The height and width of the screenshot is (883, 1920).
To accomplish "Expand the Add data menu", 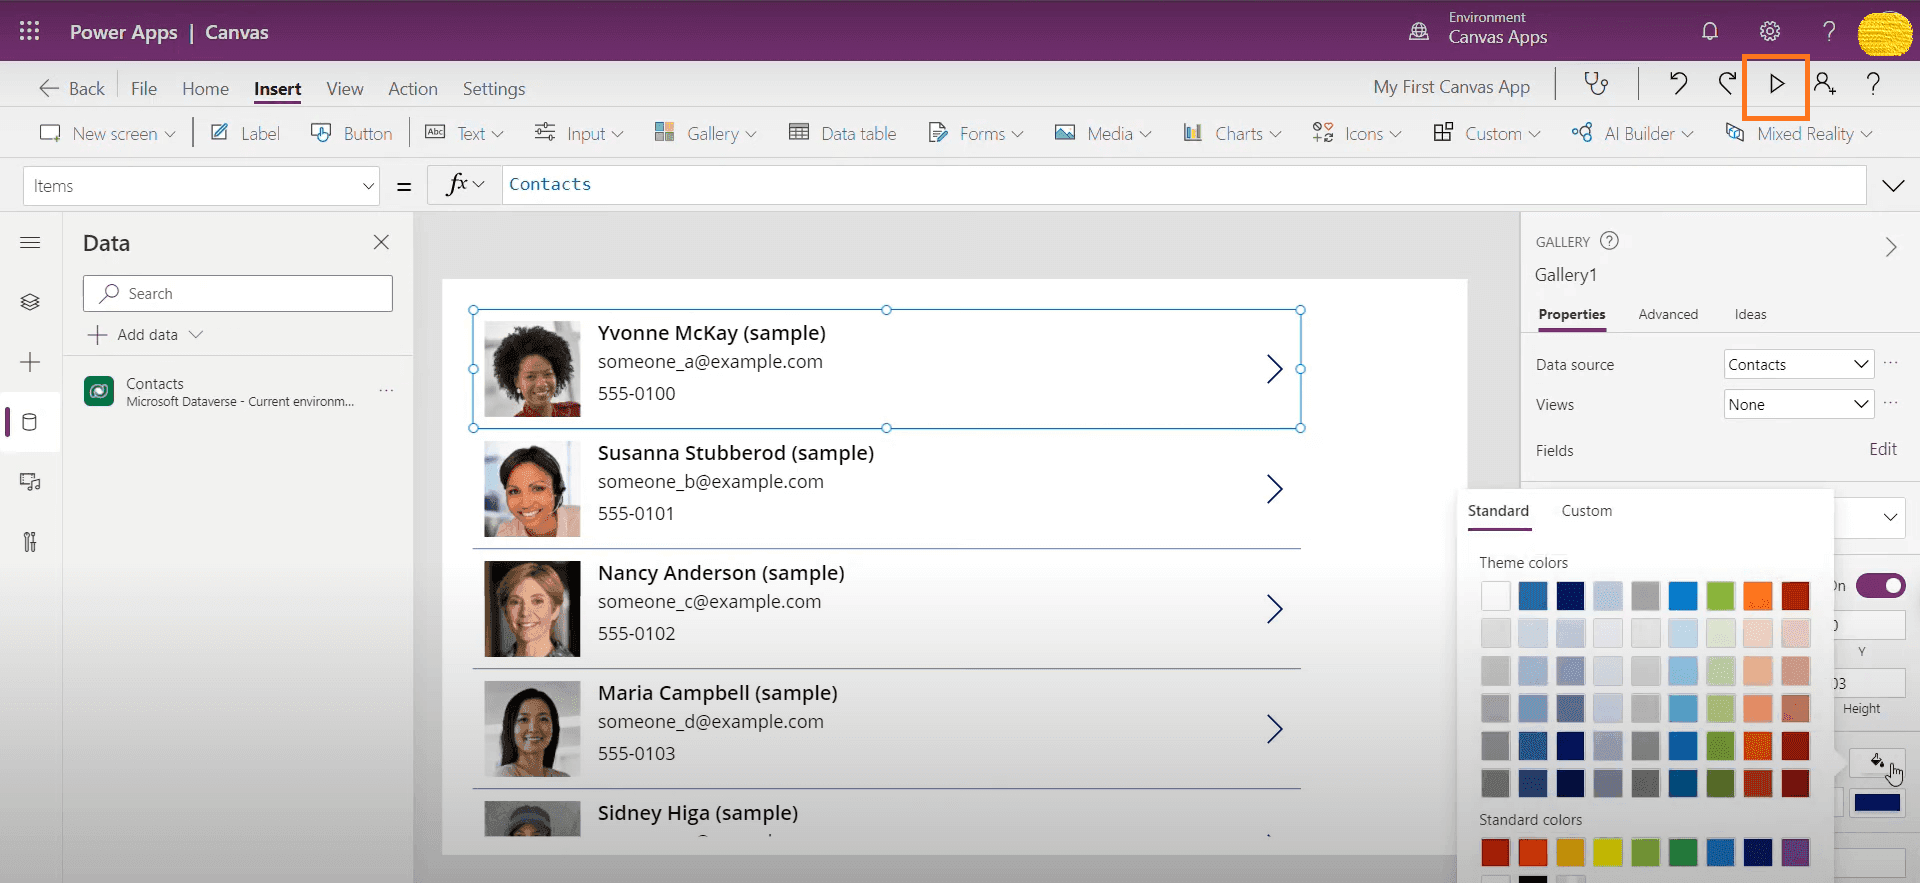I will tap(147, 335).
